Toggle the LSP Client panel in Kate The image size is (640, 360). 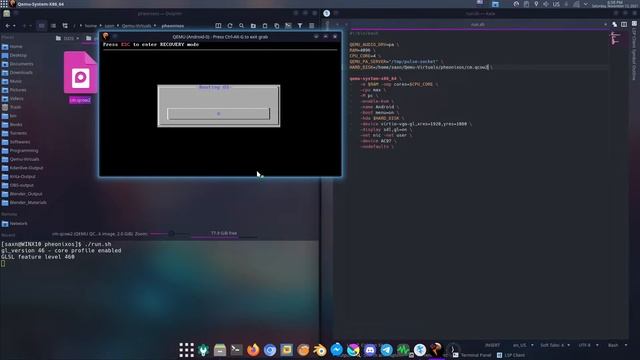[511, 355]
